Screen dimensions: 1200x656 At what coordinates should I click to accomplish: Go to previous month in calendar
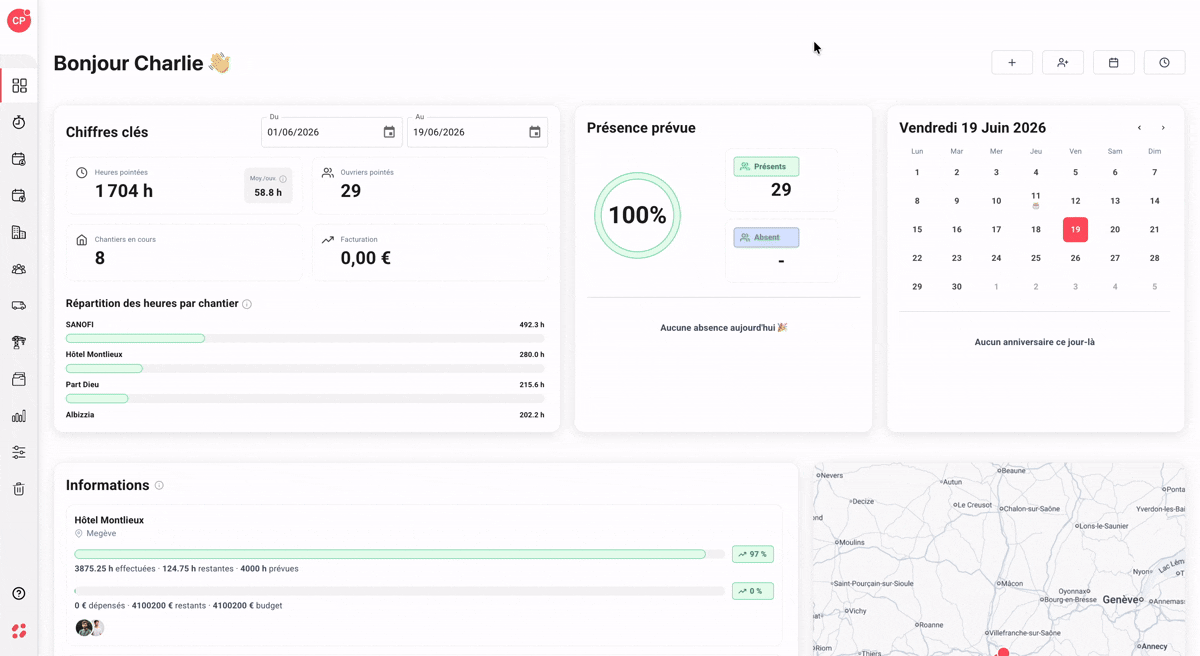(1139, 128)
